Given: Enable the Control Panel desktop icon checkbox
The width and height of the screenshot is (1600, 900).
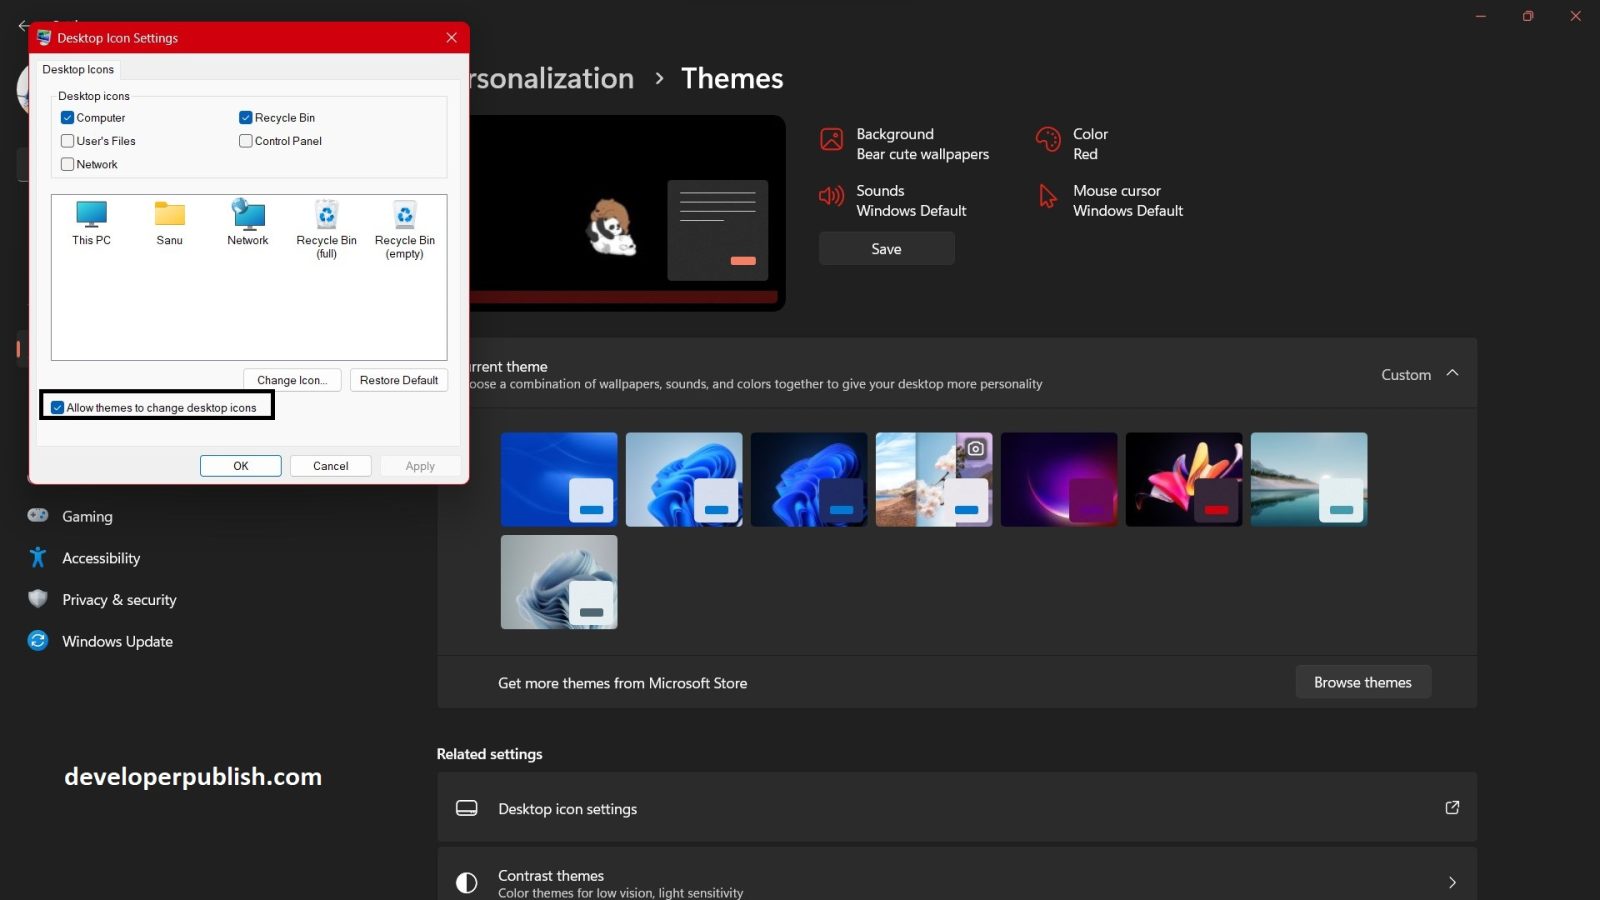Looking at the screenshot, I should [245, 141].
